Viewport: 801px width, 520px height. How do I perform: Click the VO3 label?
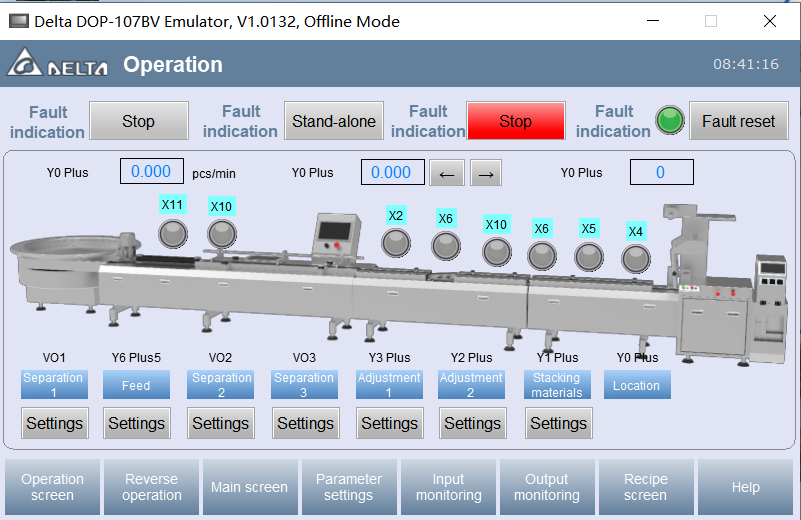(x=304, y=358)
